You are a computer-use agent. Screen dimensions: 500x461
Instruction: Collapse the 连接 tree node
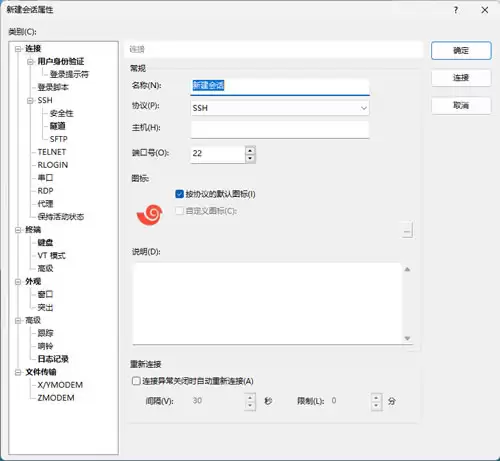[x=18, y=49]
